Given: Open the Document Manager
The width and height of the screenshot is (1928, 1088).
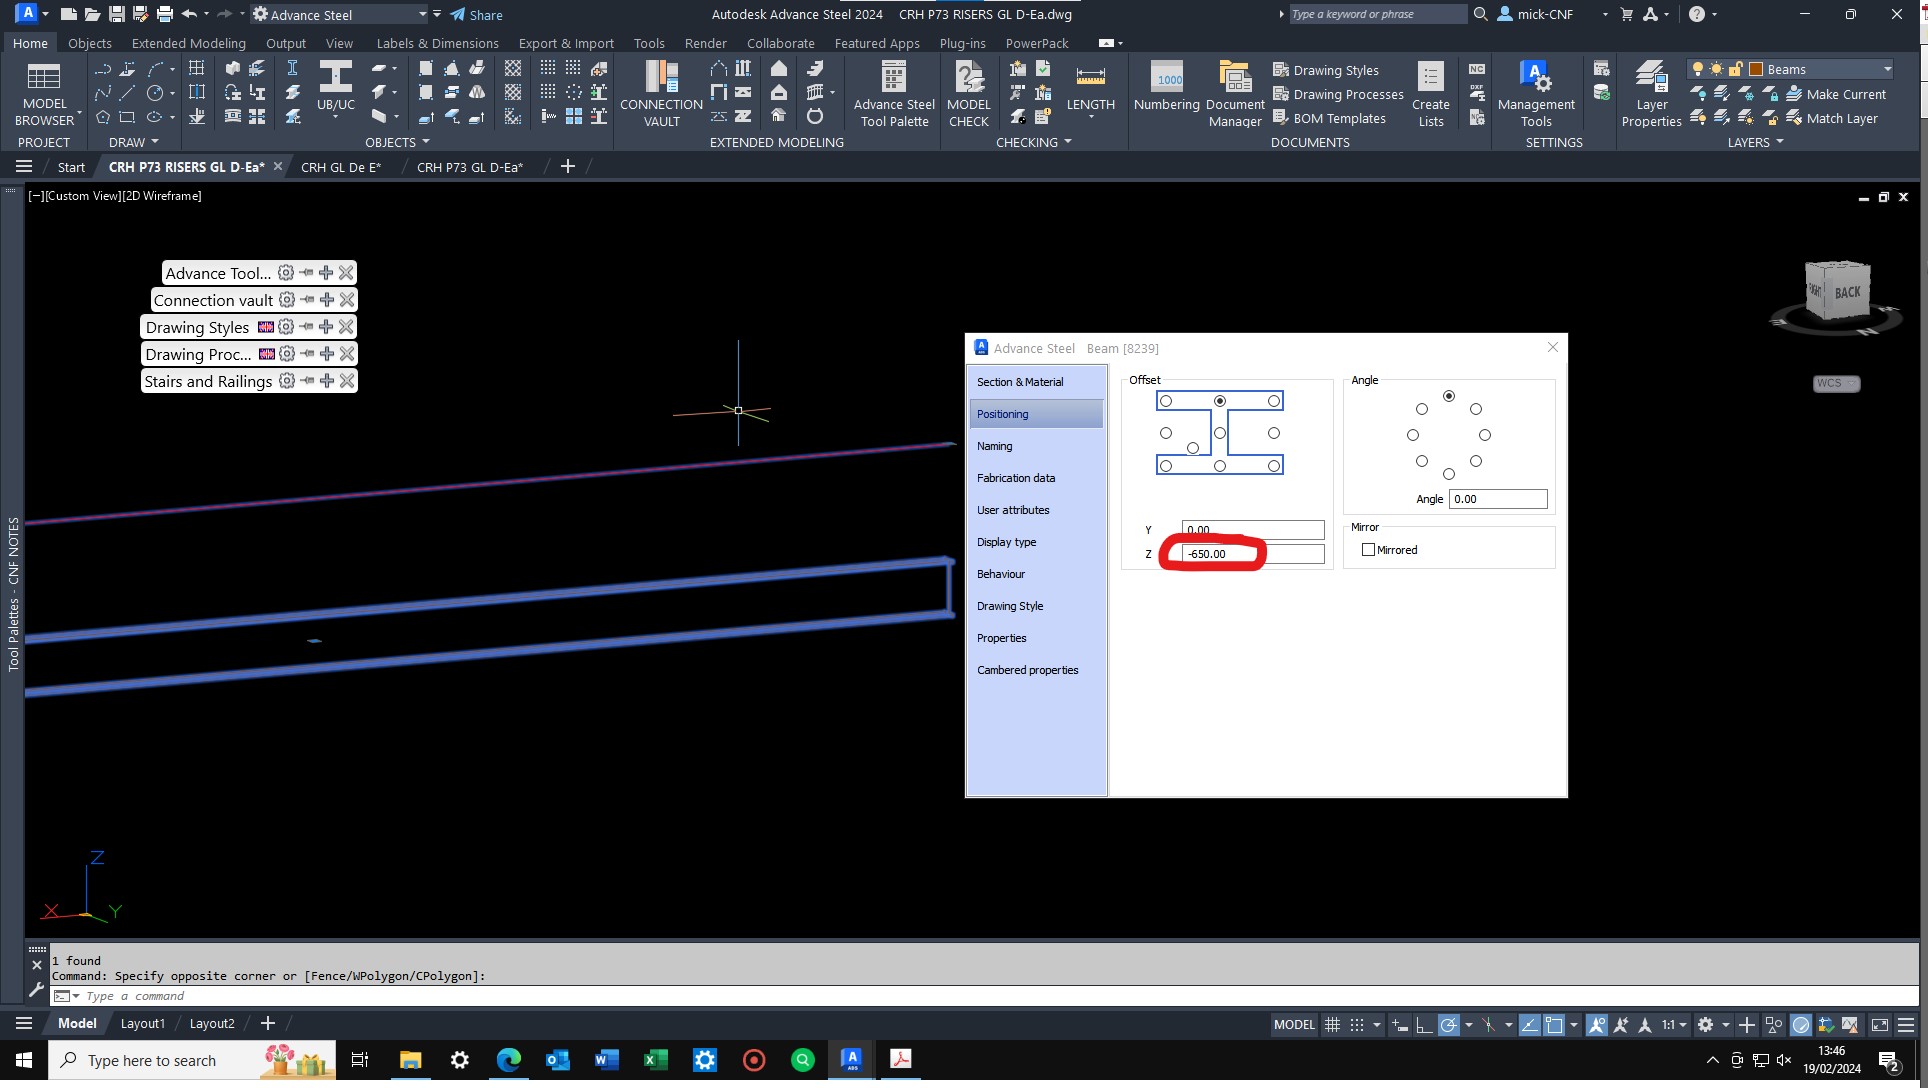Looking at the screenshot, I should click(x=1234, y=92).
